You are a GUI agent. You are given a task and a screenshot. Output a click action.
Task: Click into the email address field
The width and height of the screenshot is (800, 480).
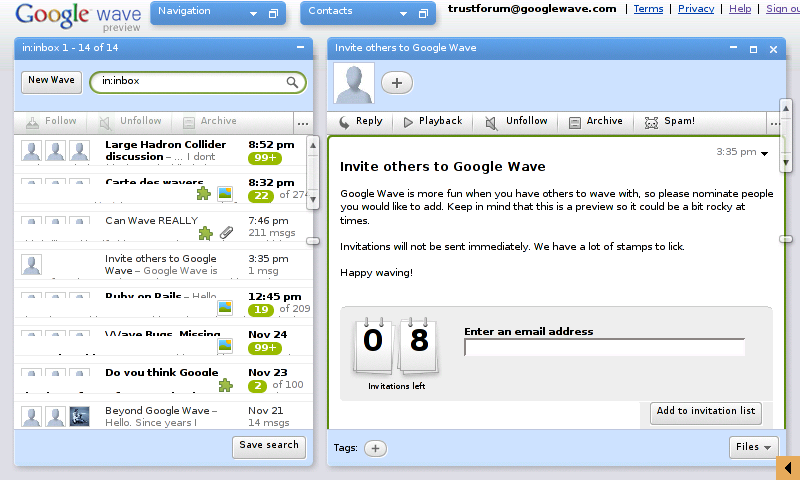604,347
